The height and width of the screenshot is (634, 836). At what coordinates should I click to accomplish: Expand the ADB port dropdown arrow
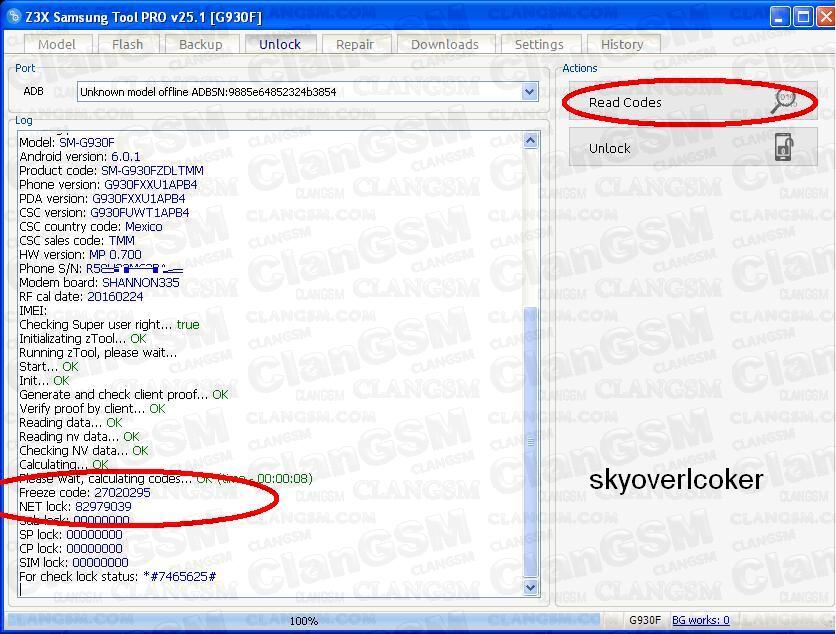[529, 92]
